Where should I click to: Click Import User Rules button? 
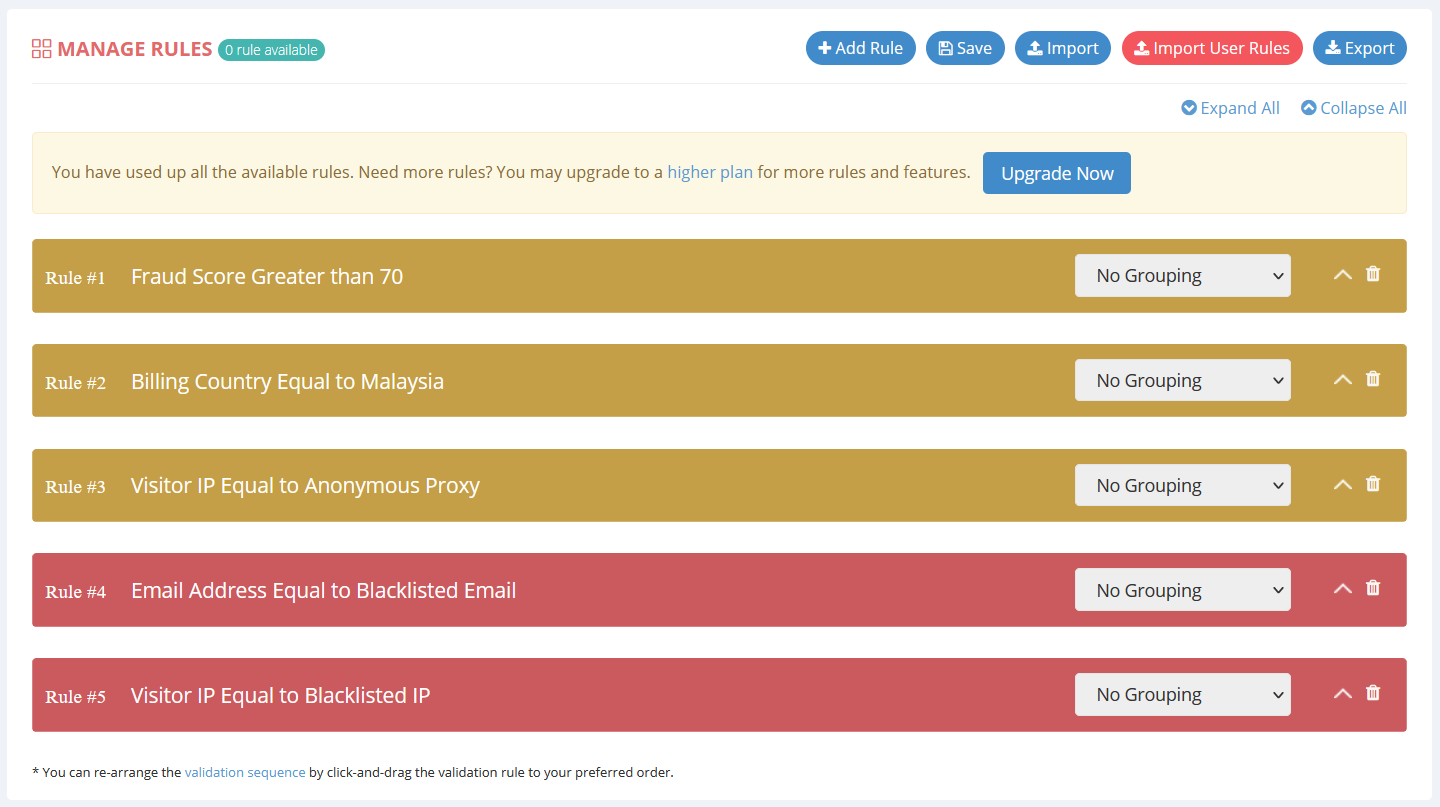(x=1212, y=48)
